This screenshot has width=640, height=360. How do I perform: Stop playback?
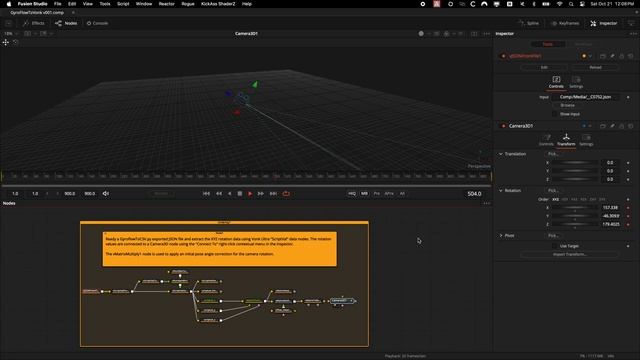point(240,193)
